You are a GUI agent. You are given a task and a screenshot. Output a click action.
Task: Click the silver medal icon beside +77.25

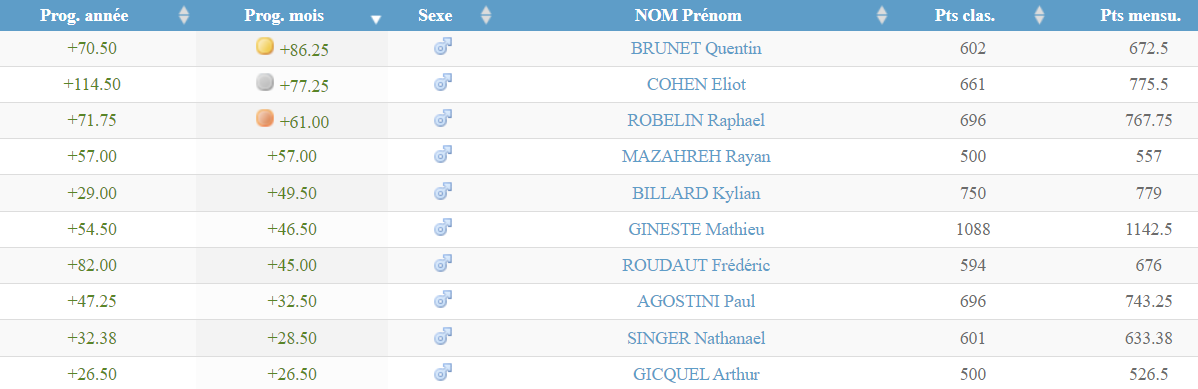click(264, 83)
